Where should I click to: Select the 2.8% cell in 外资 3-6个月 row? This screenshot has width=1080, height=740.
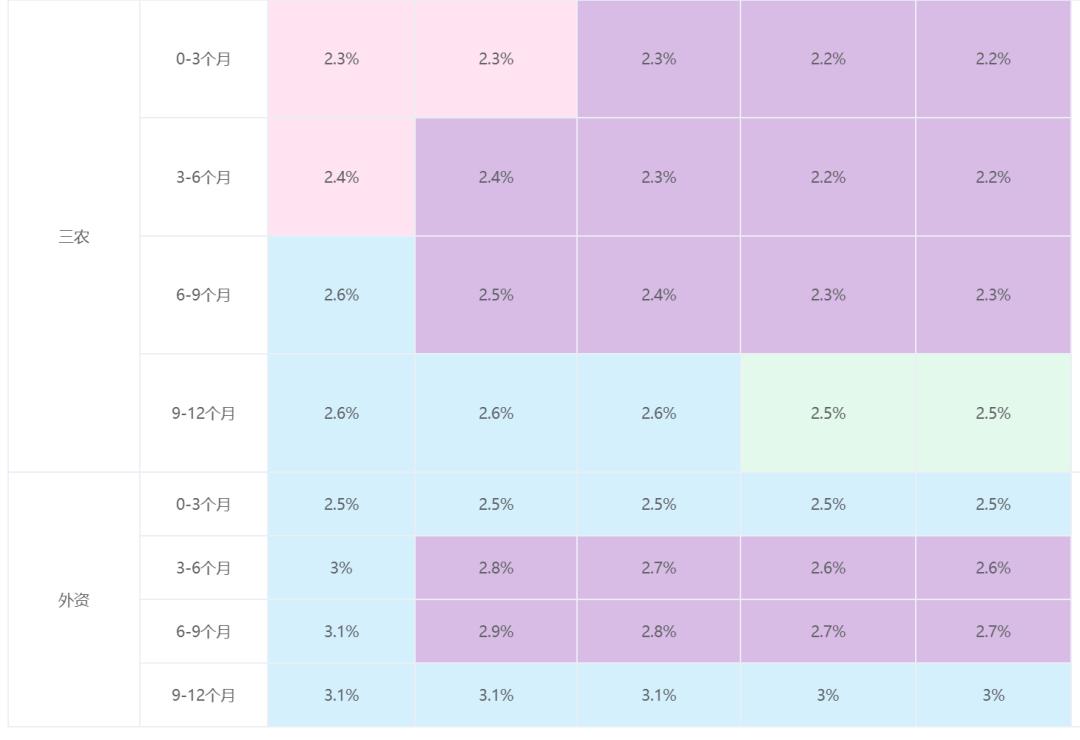tap(496, 568)
